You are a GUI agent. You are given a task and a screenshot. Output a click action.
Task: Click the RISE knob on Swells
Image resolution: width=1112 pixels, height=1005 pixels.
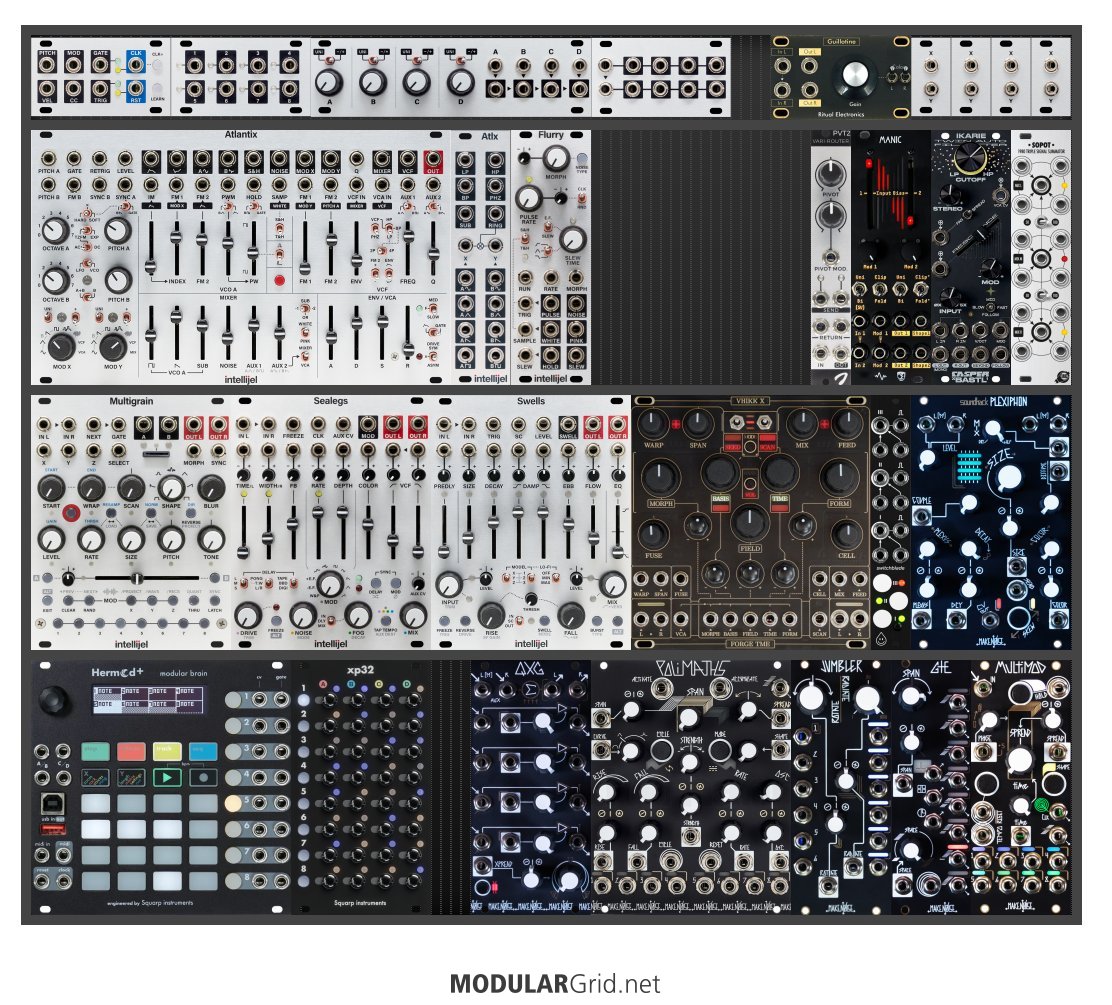click(491, 616)
